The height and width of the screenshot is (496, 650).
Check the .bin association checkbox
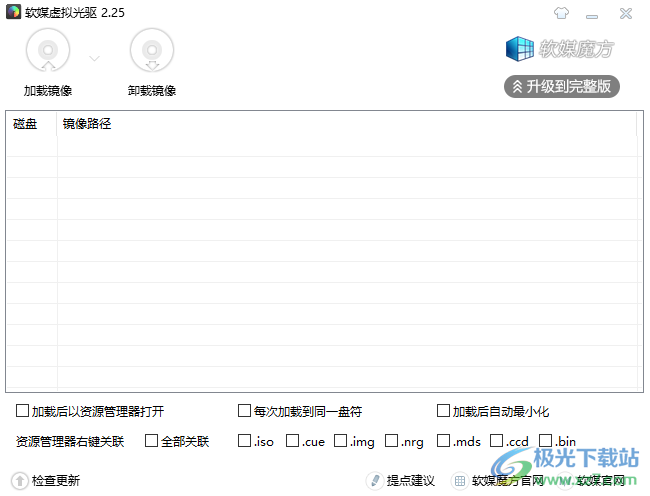(546, 440)
